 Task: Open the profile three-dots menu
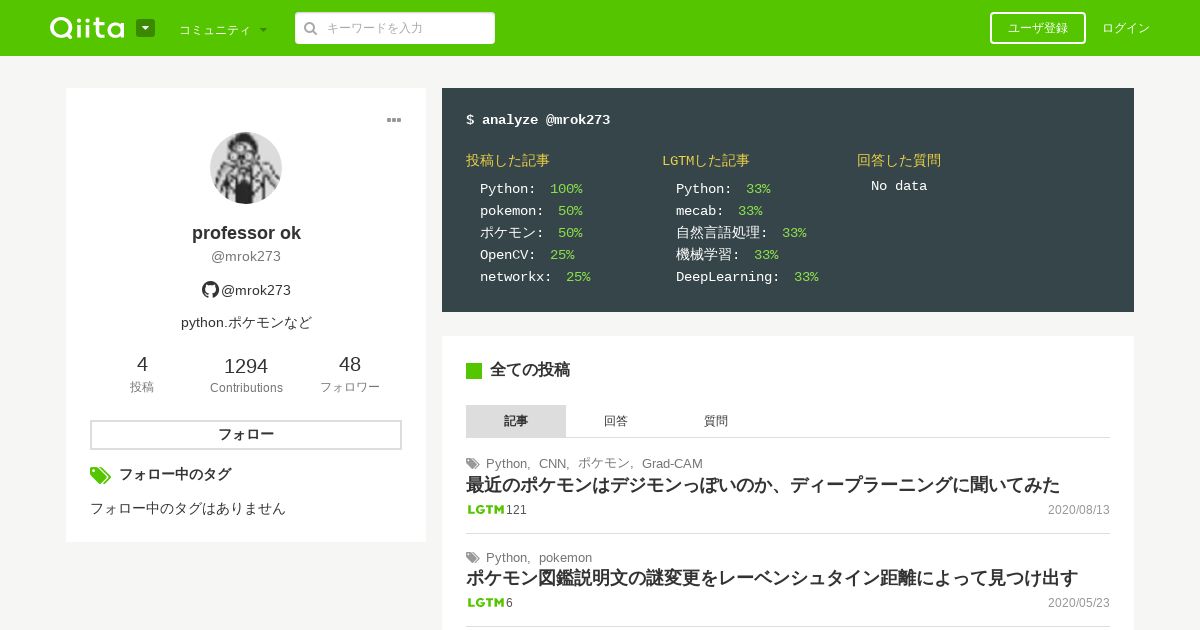394,120
